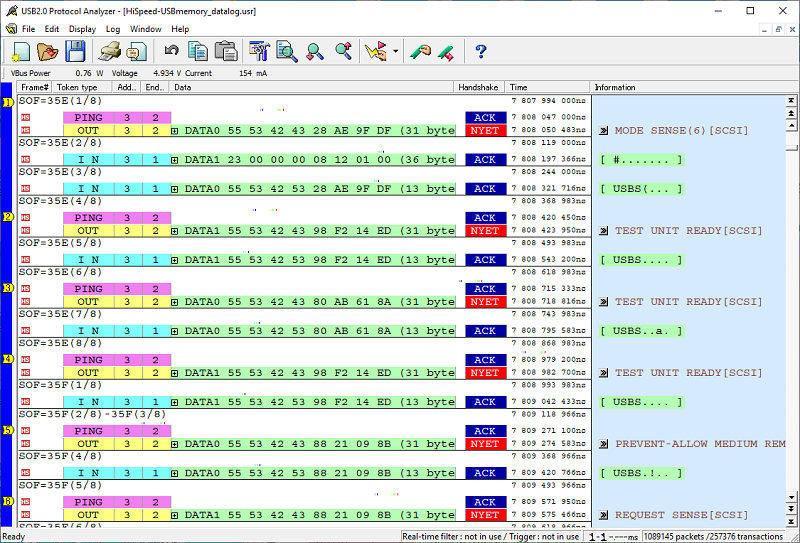The width and height of the screenshot is (800, 543).
Task: Open details arrow for TEST UNIT READY at bookmark 3
Action: [x=604, y=302]
